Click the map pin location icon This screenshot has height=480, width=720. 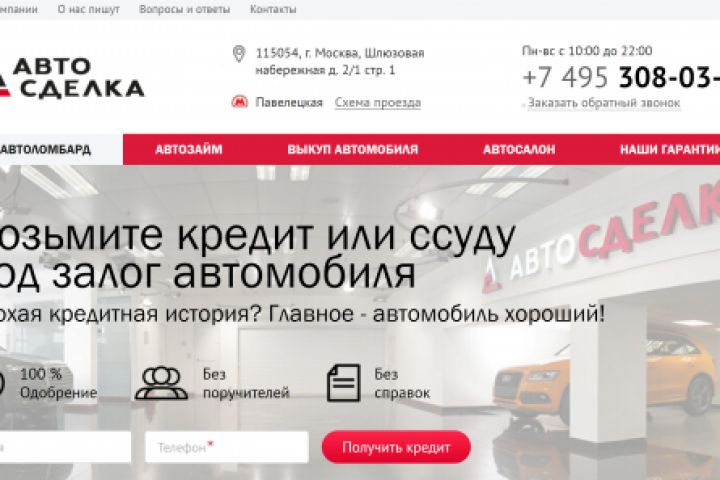tap(239, 54)
